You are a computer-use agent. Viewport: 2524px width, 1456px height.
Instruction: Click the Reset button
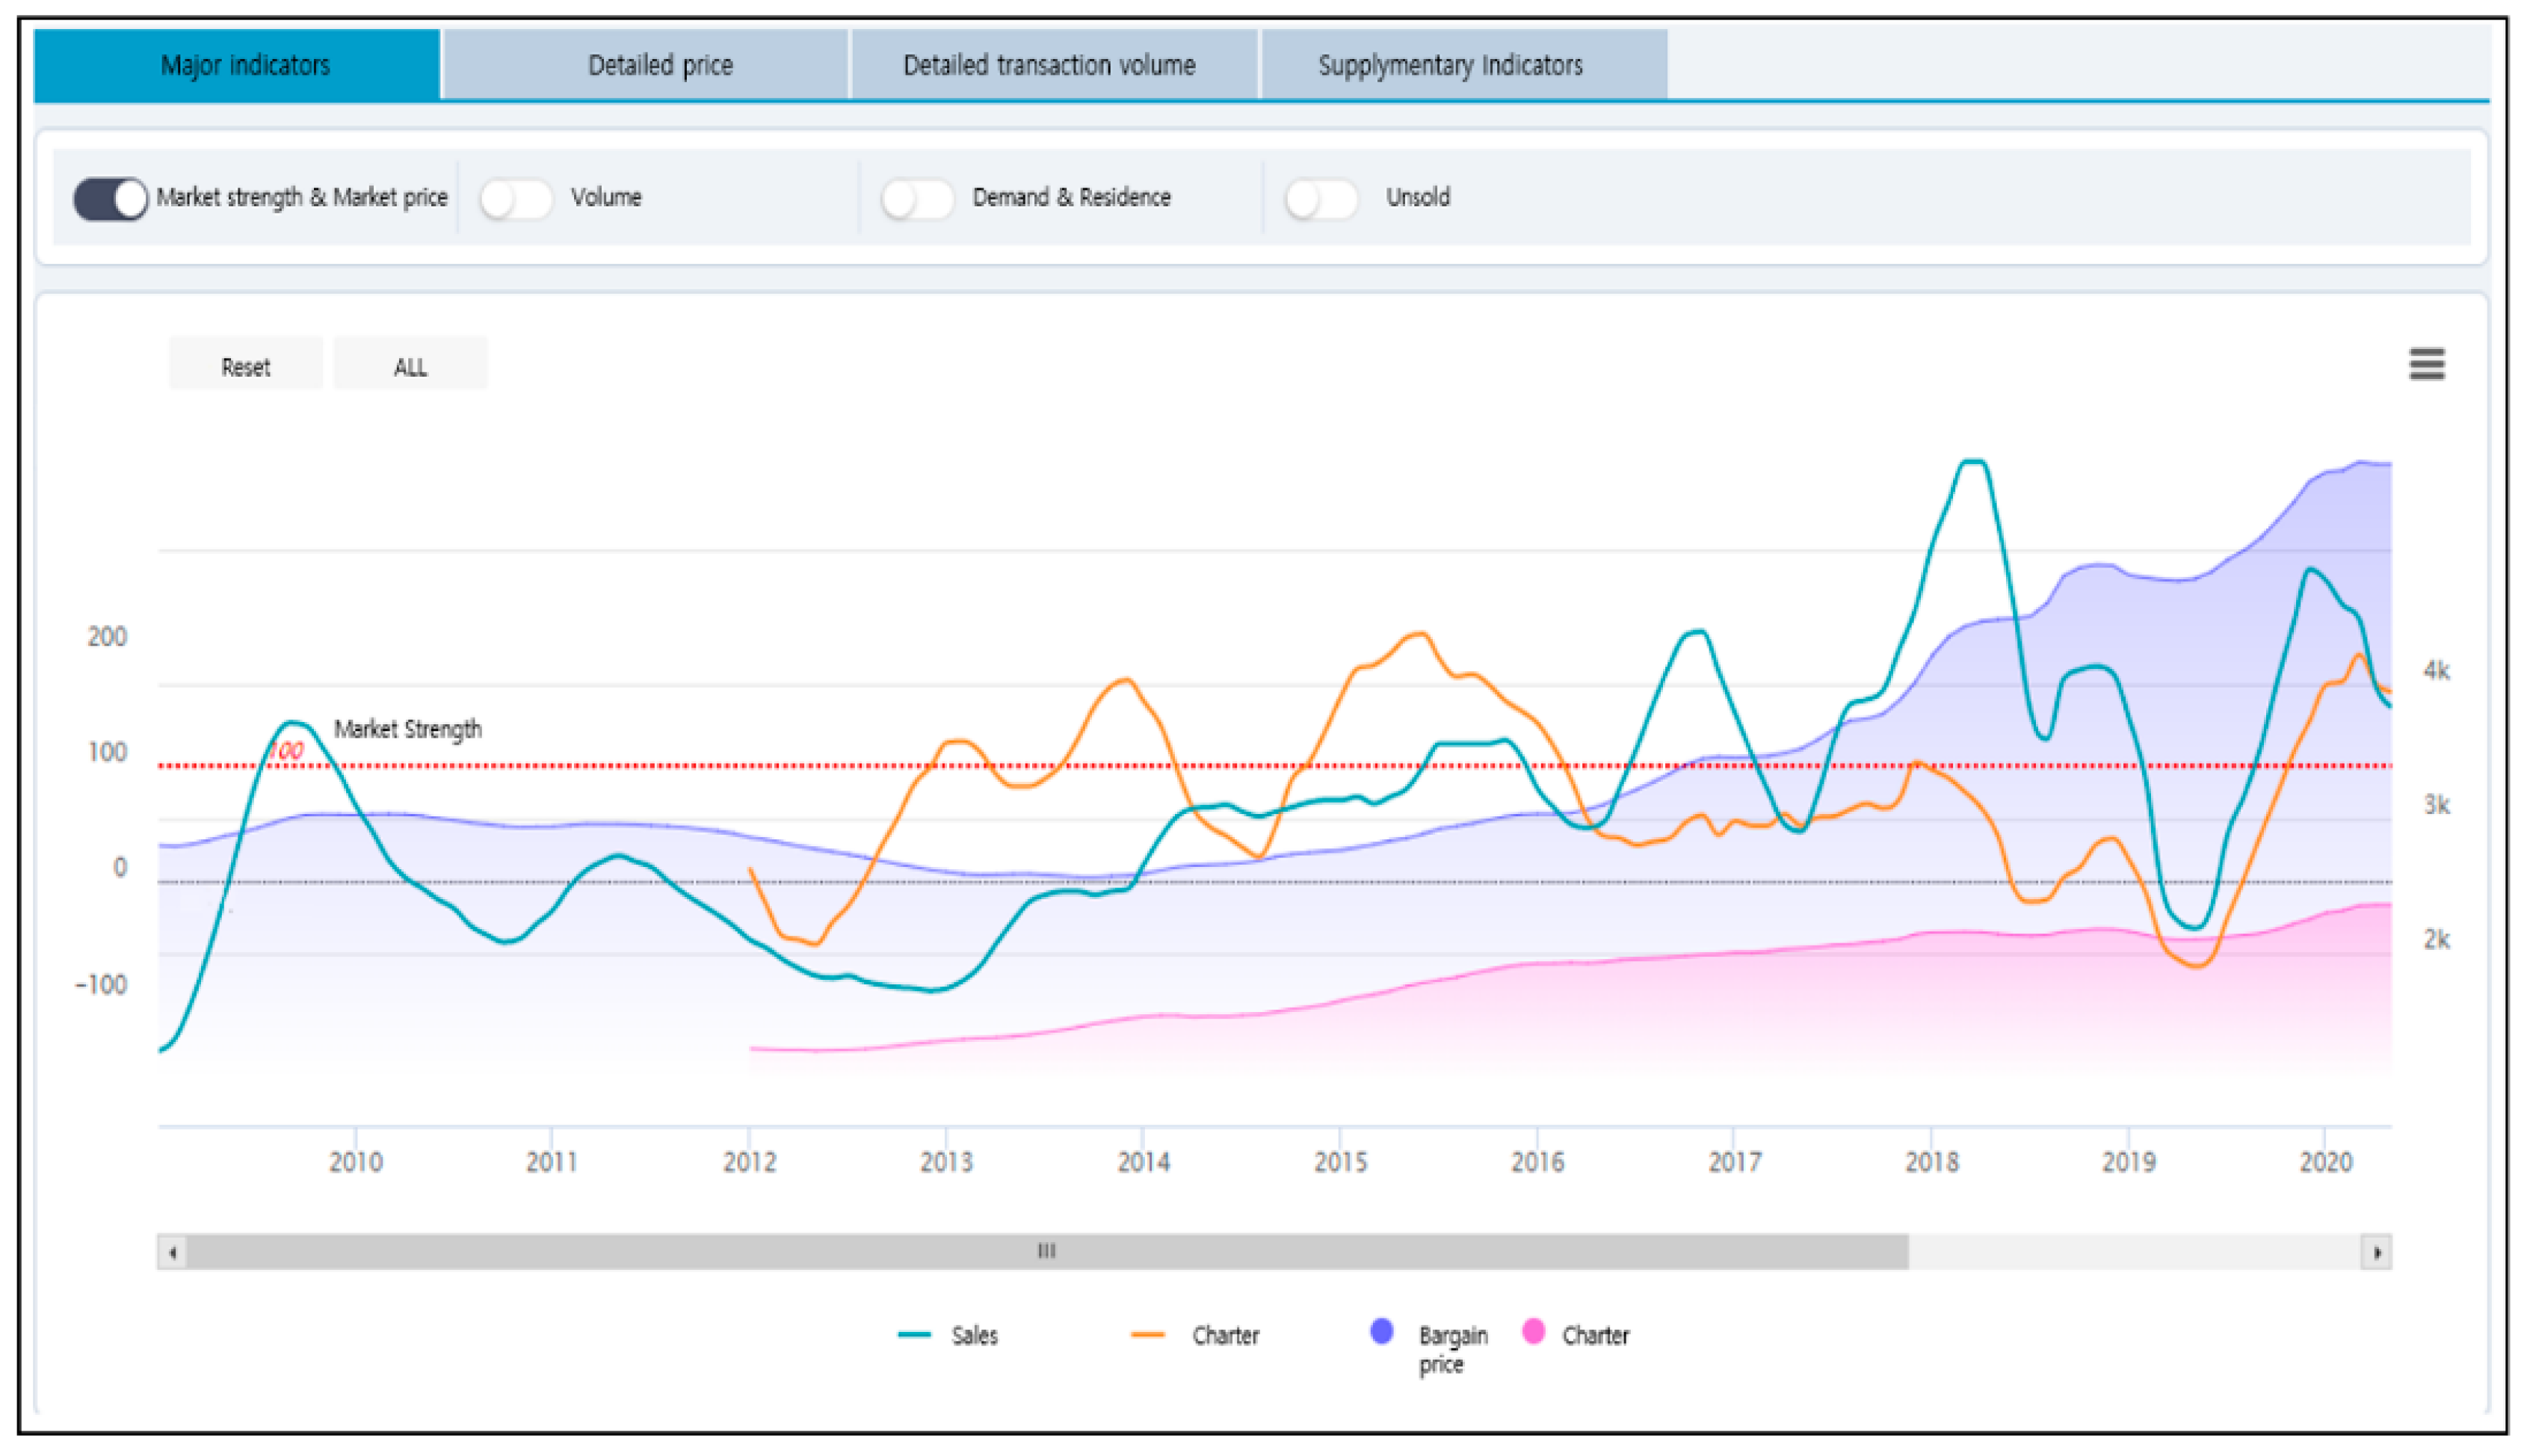(x=245, y=367)
